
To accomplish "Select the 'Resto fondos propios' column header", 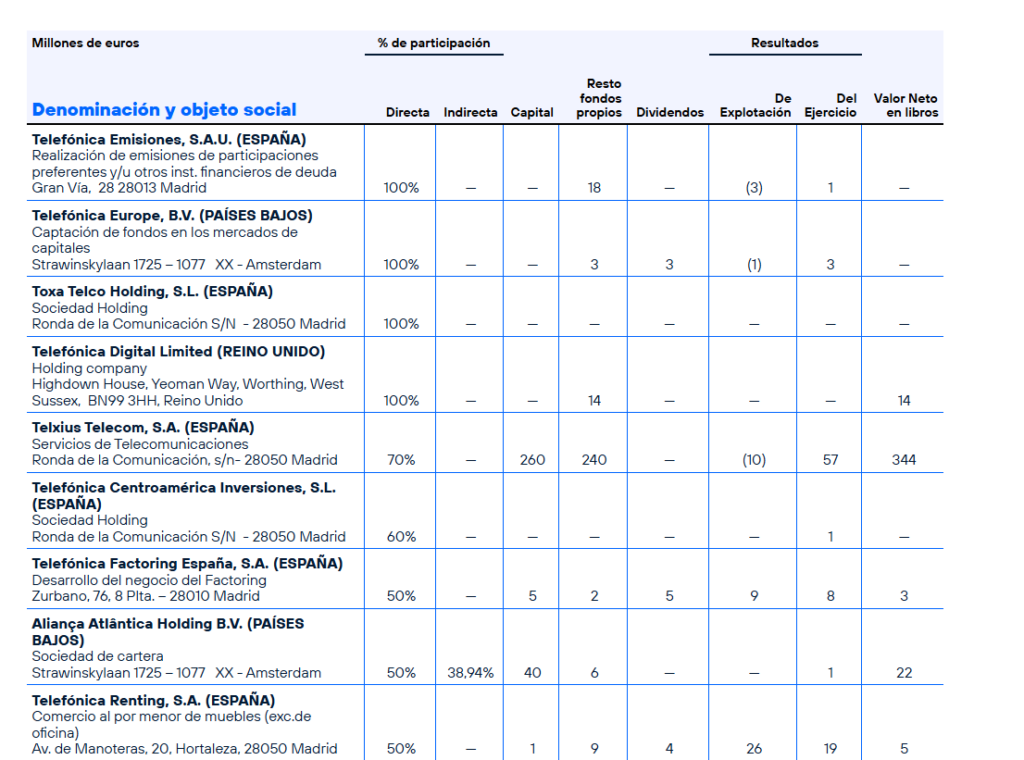I will [x=599, y=98].
